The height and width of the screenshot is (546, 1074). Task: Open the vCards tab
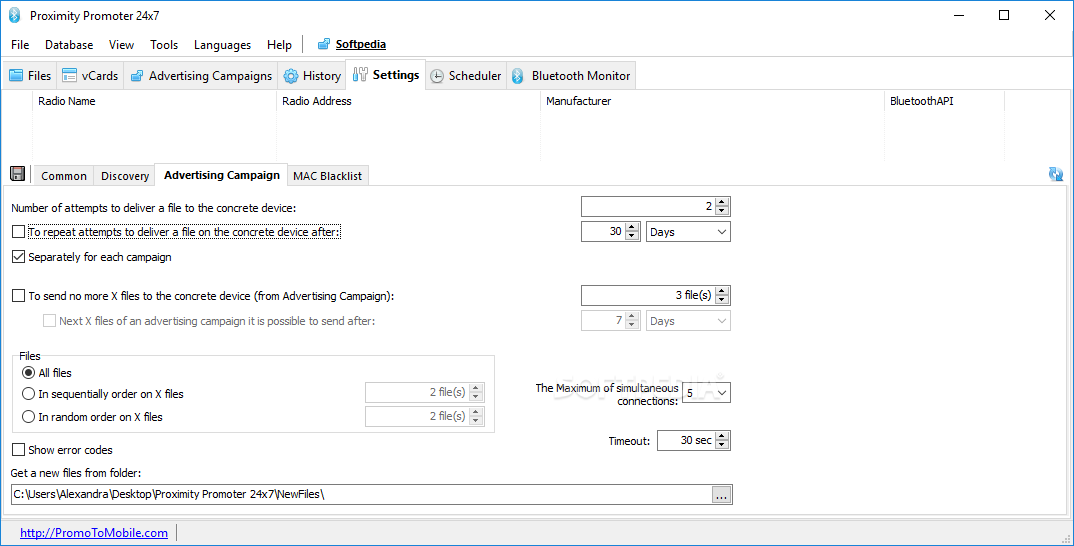point(90,75)
